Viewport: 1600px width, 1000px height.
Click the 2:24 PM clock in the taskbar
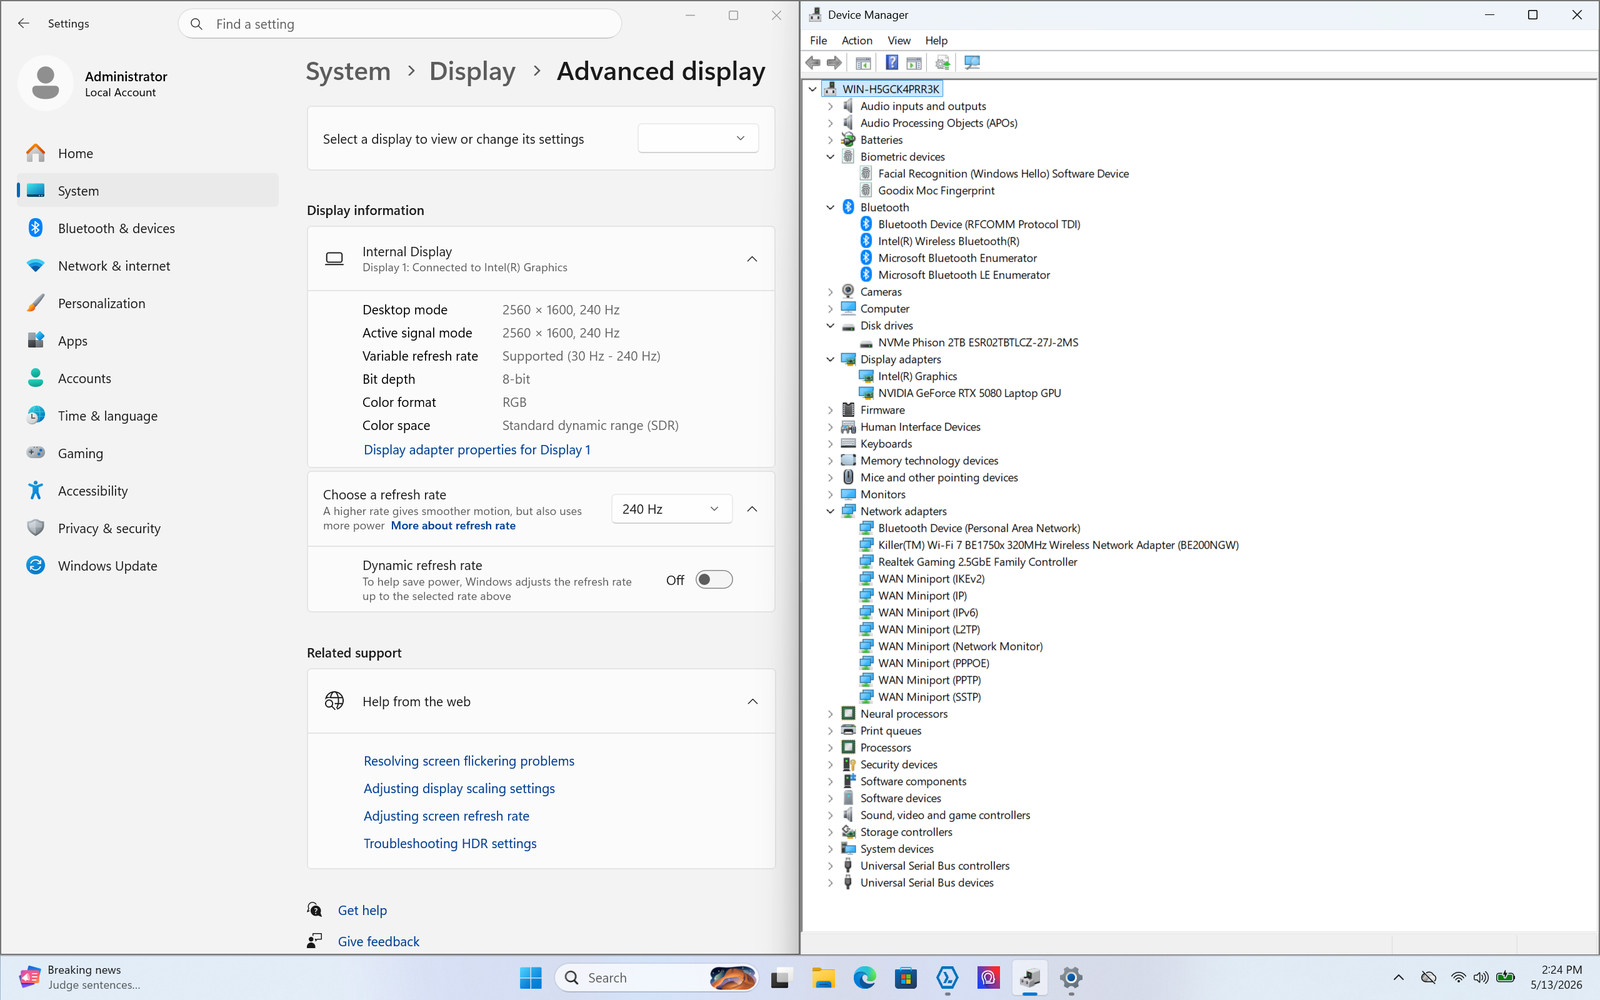(1561, 970)
